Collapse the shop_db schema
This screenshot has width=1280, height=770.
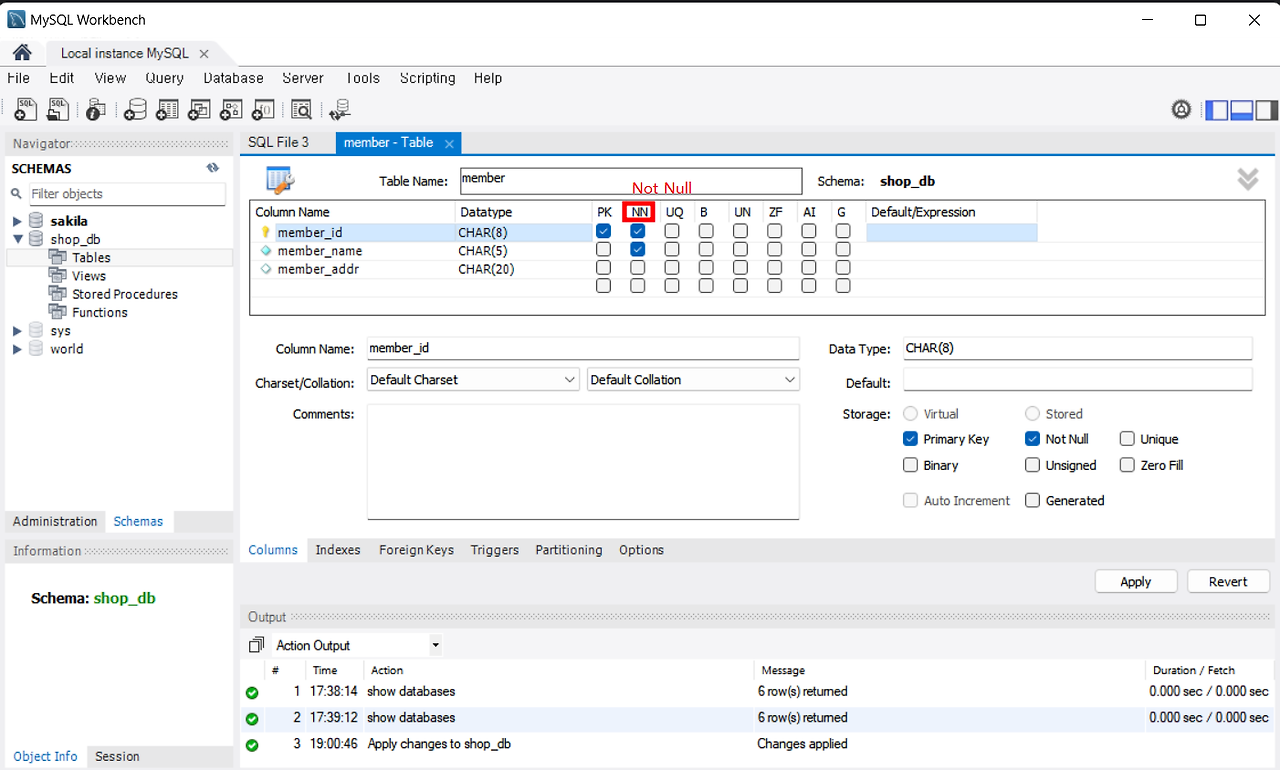coord(17,239)
